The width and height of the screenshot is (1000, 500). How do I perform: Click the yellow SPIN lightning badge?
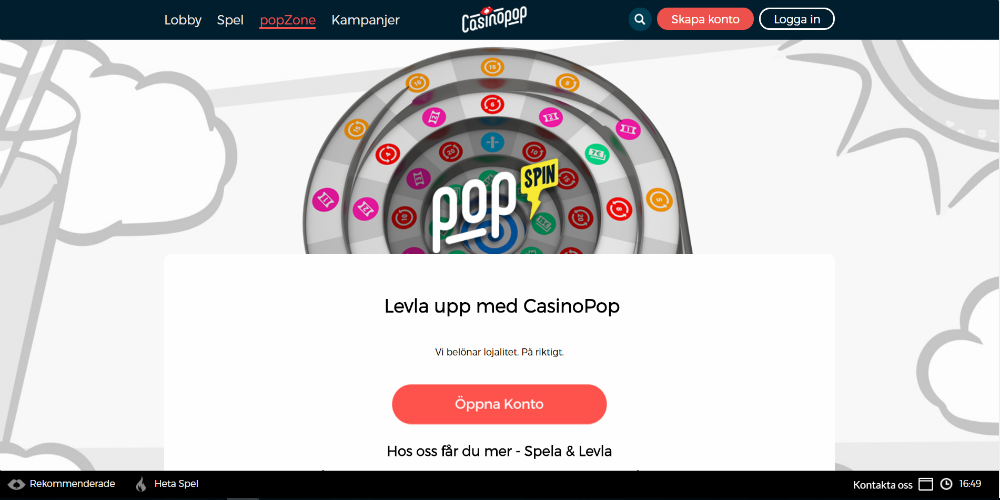[540, 182]
